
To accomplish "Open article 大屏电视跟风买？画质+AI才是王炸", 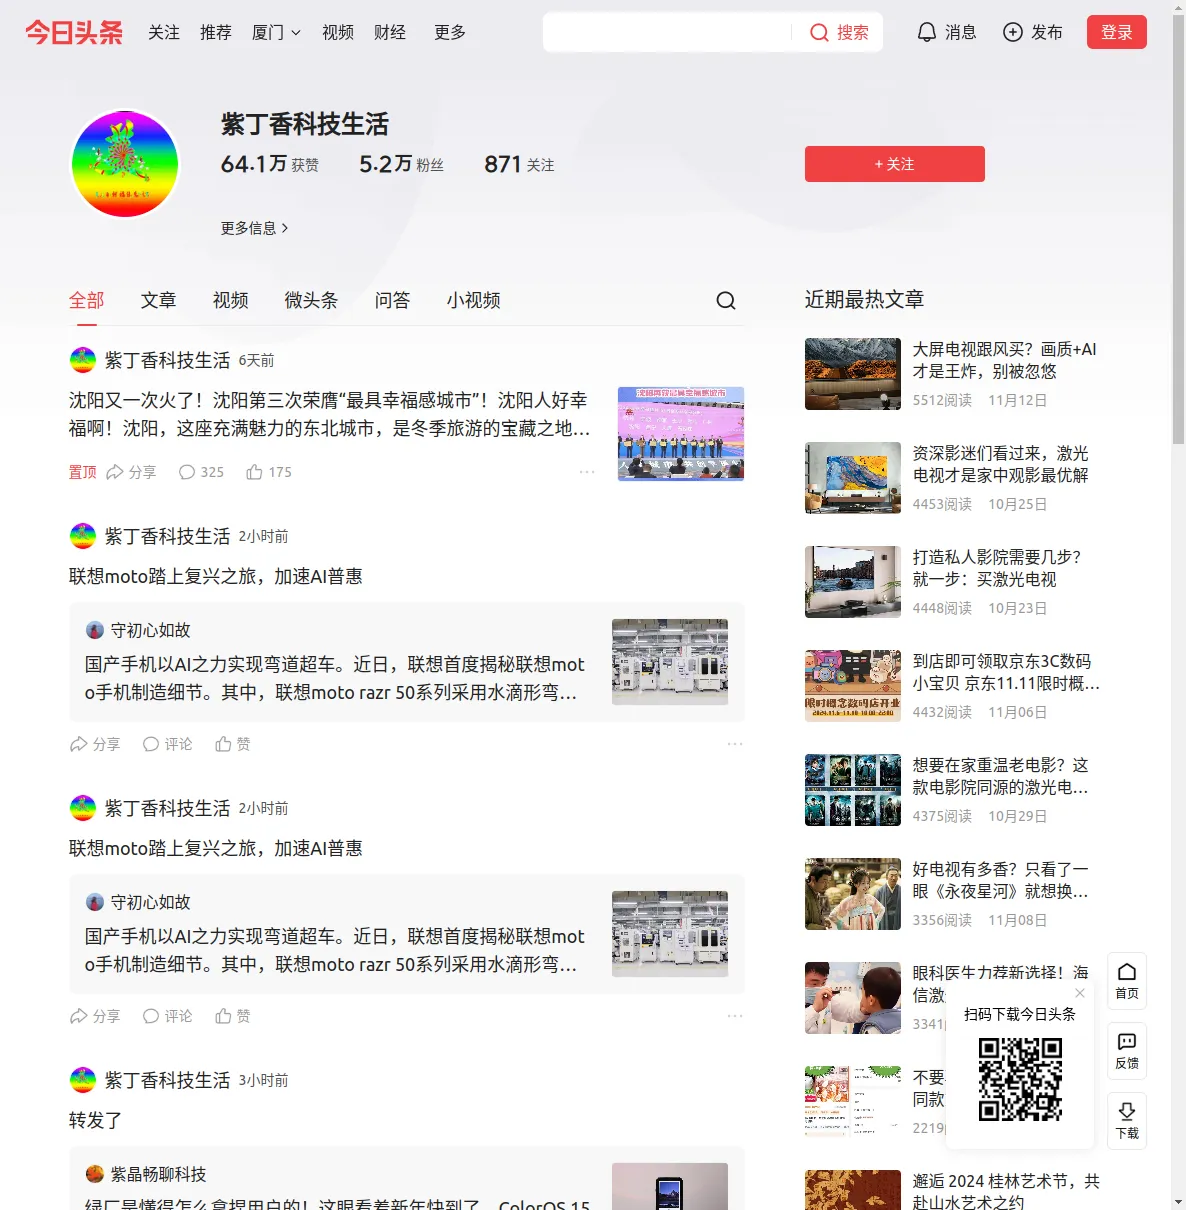I will click(x=1005, y=360).
